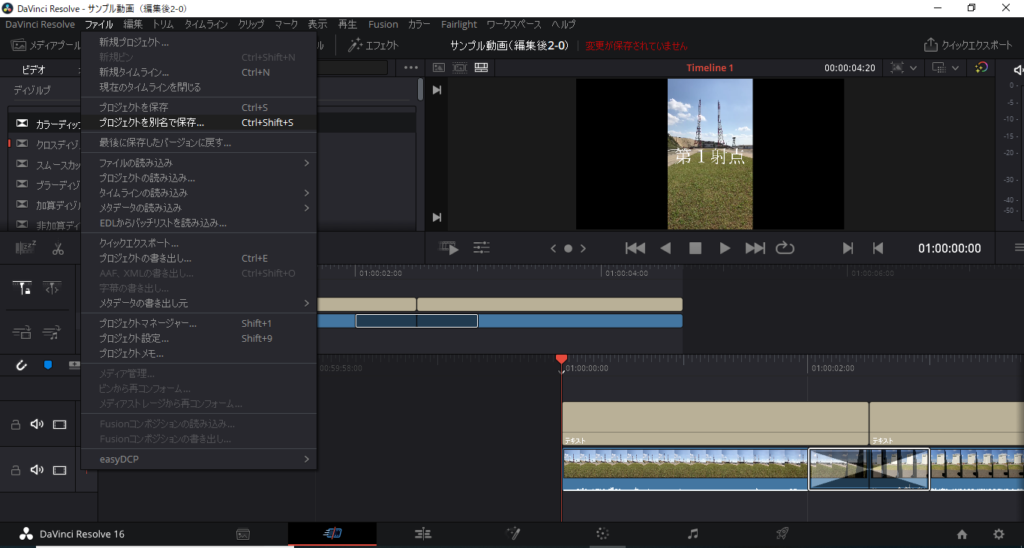Viewport: 1024px width, 548px height.
Task: Click the boring detector zzz icon
Action: 24,248
